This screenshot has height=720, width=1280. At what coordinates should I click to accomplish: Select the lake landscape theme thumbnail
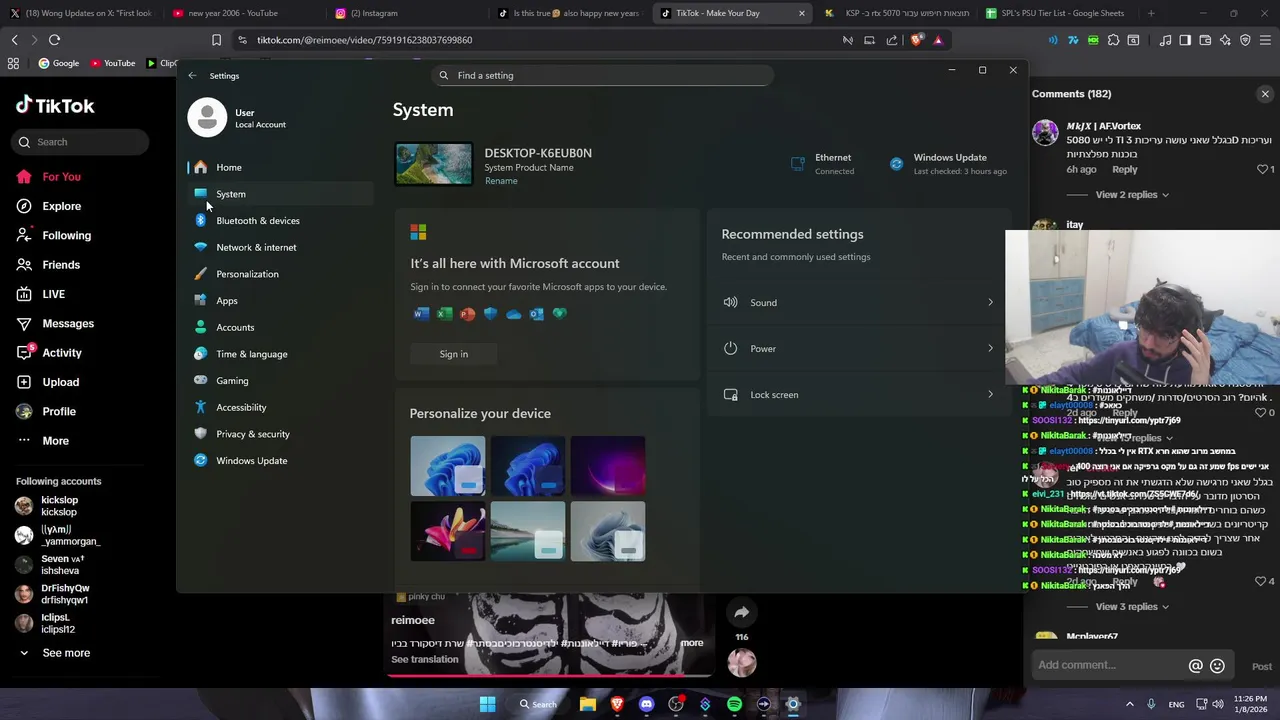point(528,531)
